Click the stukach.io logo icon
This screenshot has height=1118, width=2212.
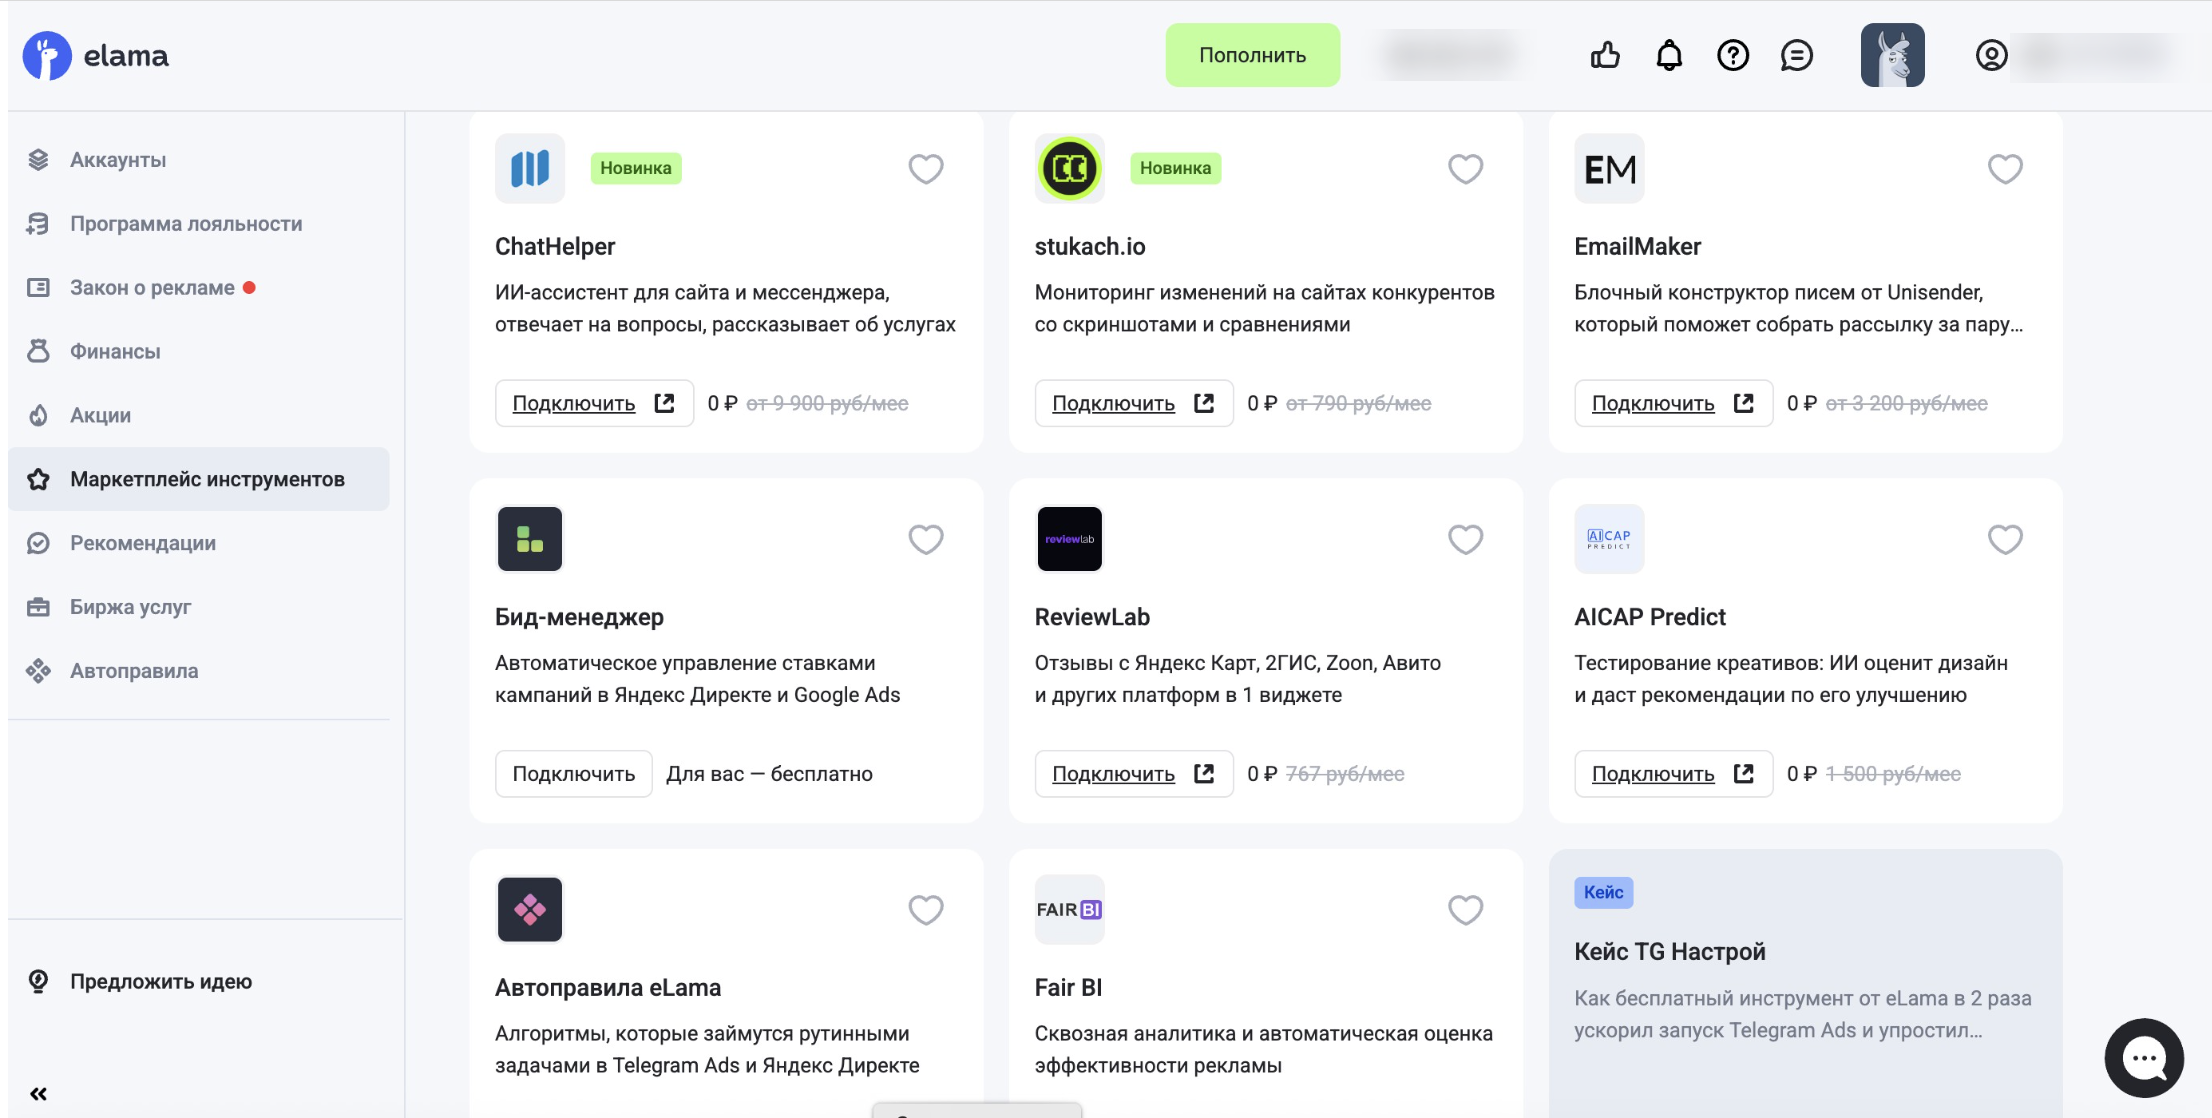(x=1070, y=168)
